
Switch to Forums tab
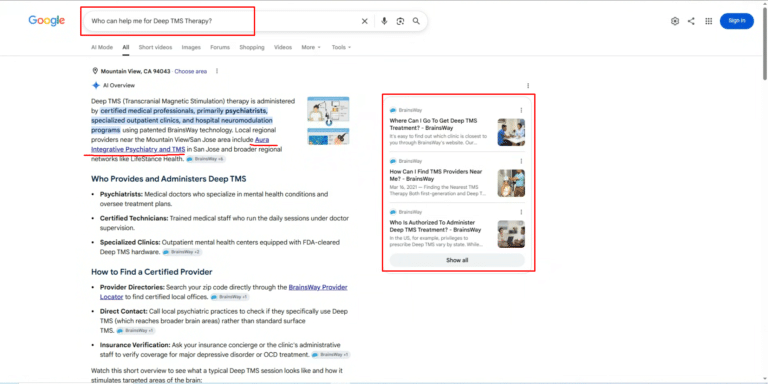[x=220, y=48]
